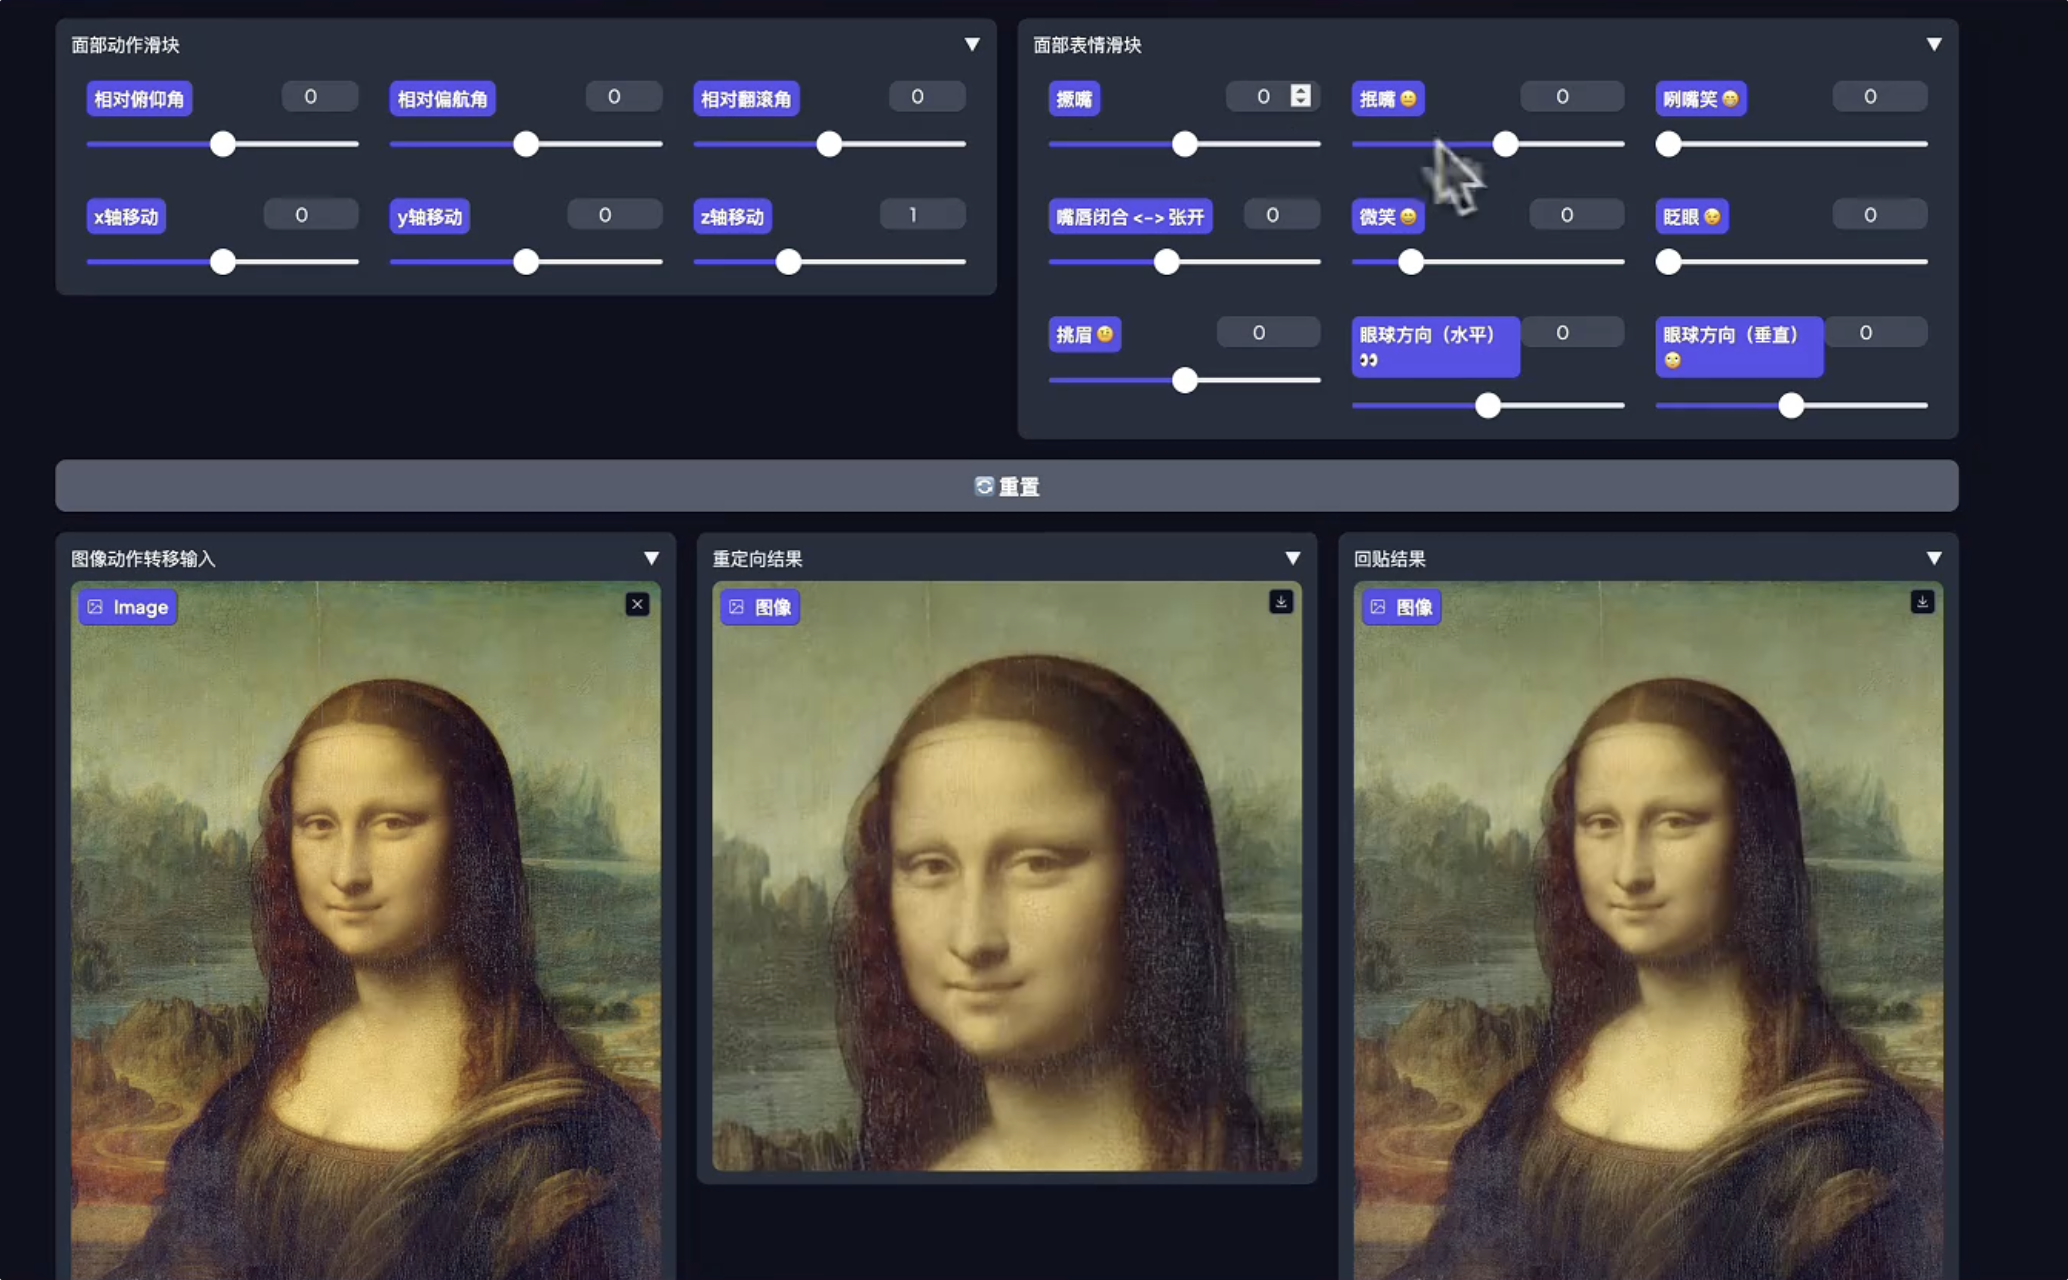Image resolution: width=2068 pixels, height=1280 pixels.
Task: Click the x轴移动 slider handle
Action: coord(223,262)
